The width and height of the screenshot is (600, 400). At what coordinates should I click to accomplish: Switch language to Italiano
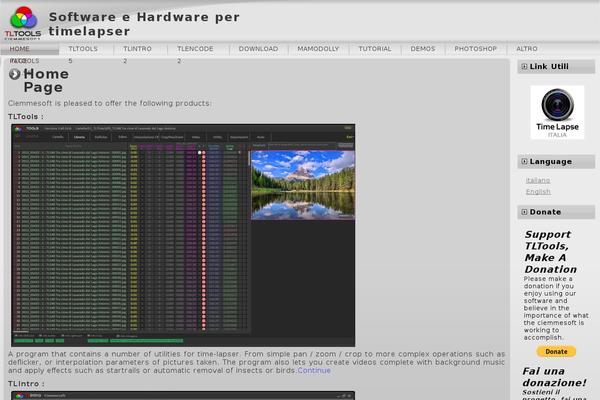(538, 180)
